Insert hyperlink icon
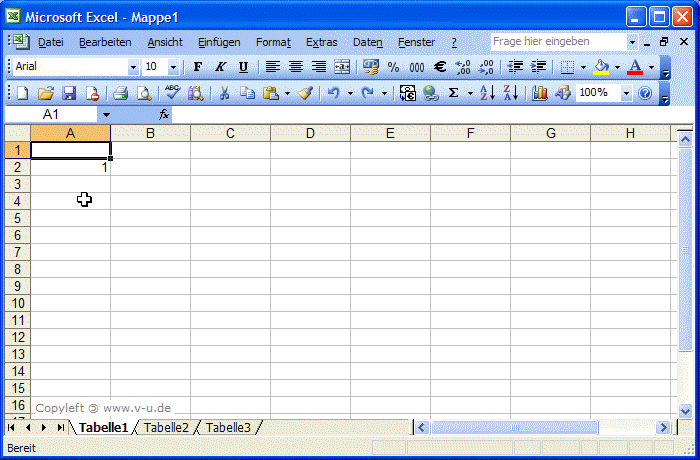Viewport: 700px width, 460px height. pos(431,93)
